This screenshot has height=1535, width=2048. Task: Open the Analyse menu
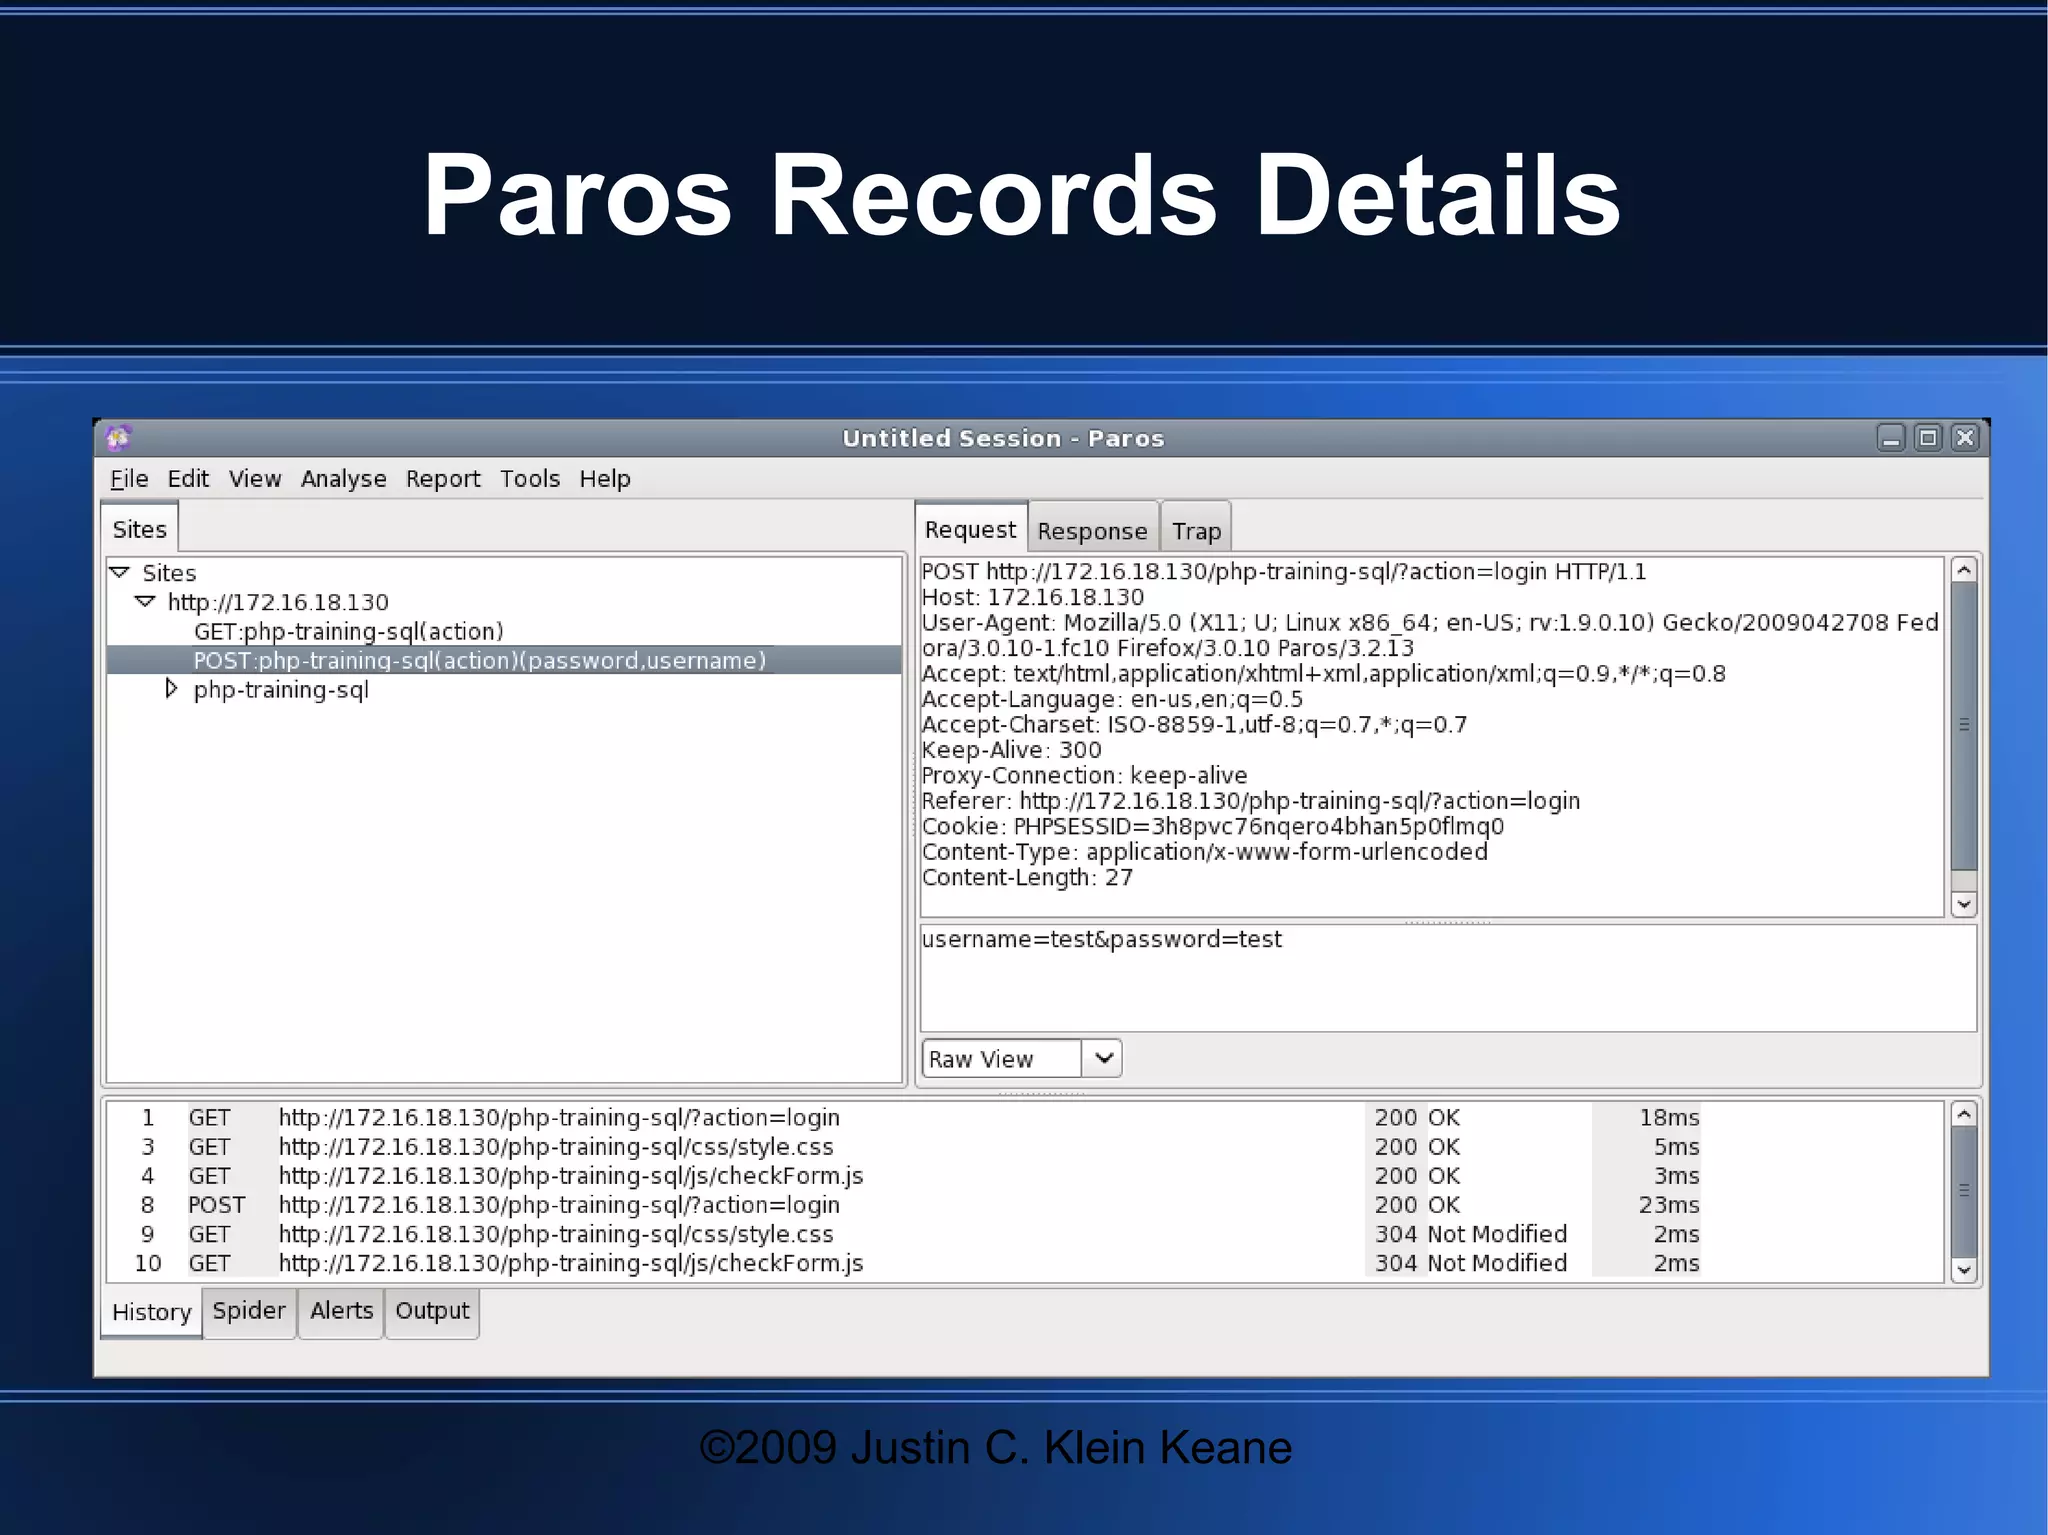[343, 479]
